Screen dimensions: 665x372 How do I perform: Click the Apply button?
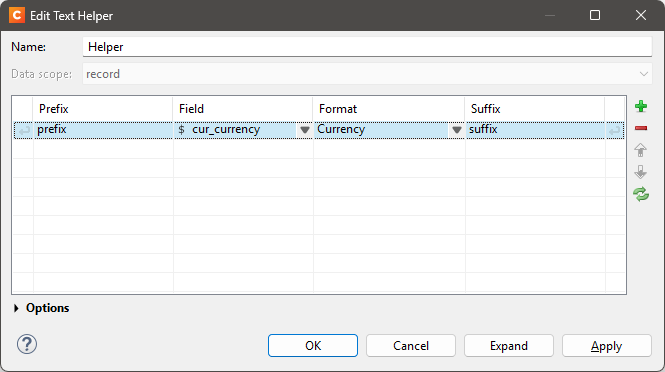[606, 346]
